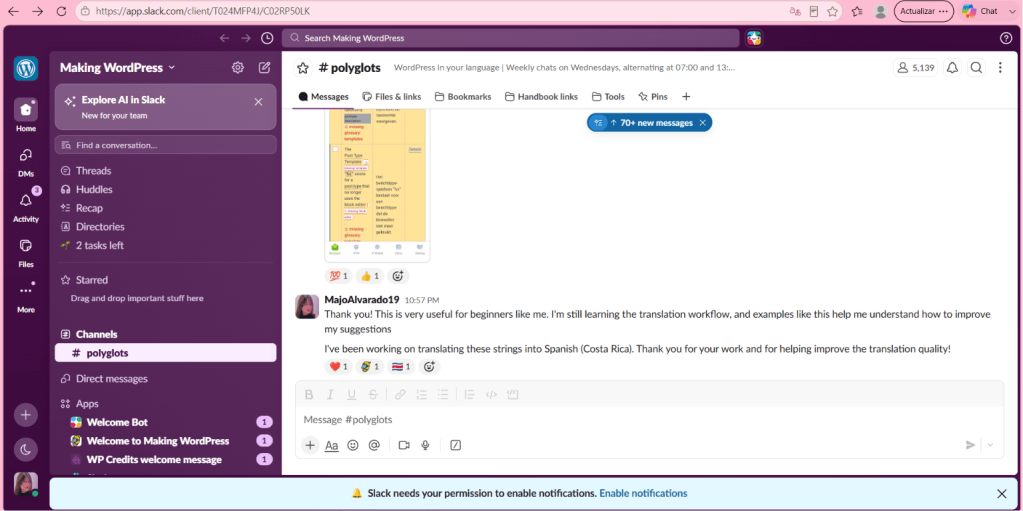
Task: Open Activity in the left rail
Action: pyautogui.click(x=26, y=206)
